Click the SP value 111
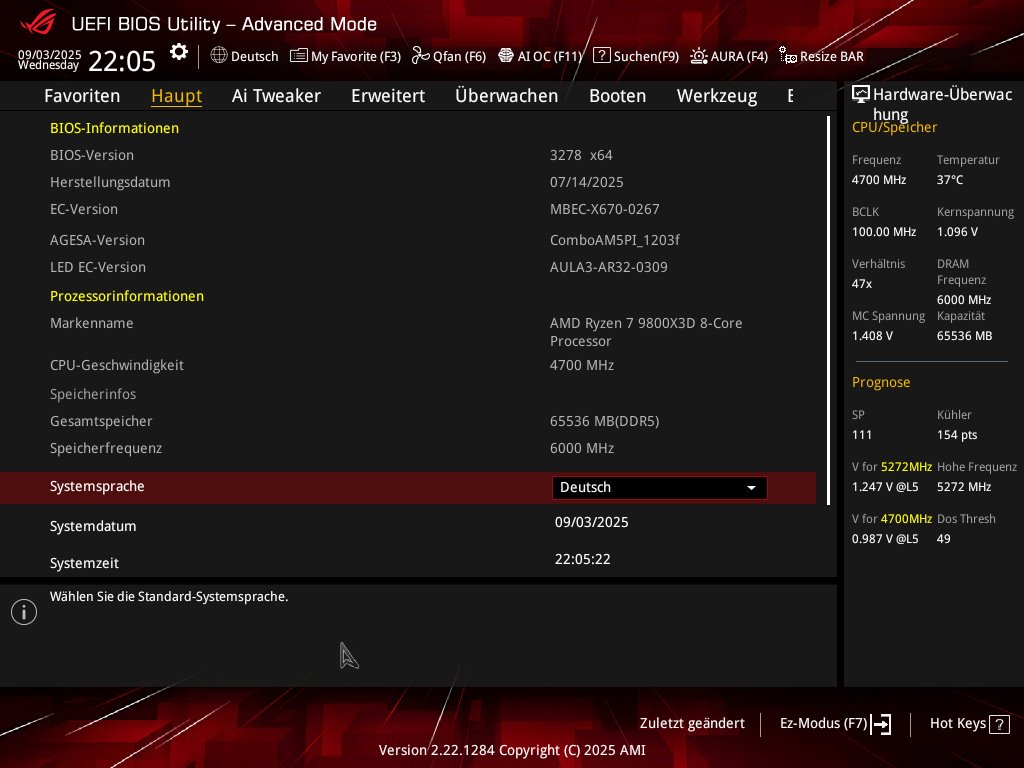The image size is (1024, 768). (x=861, y=435)
